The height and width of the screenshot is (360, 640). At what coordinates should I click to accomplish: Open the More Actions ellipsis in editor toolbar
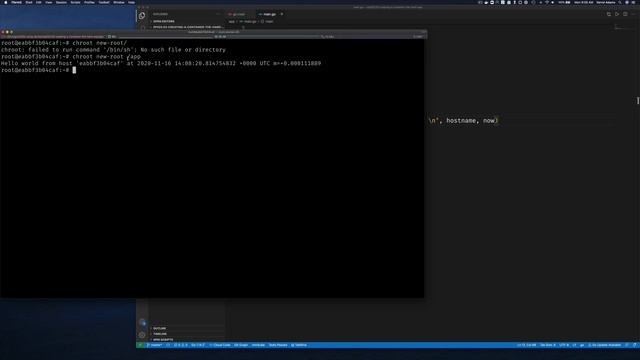point(633,14)
